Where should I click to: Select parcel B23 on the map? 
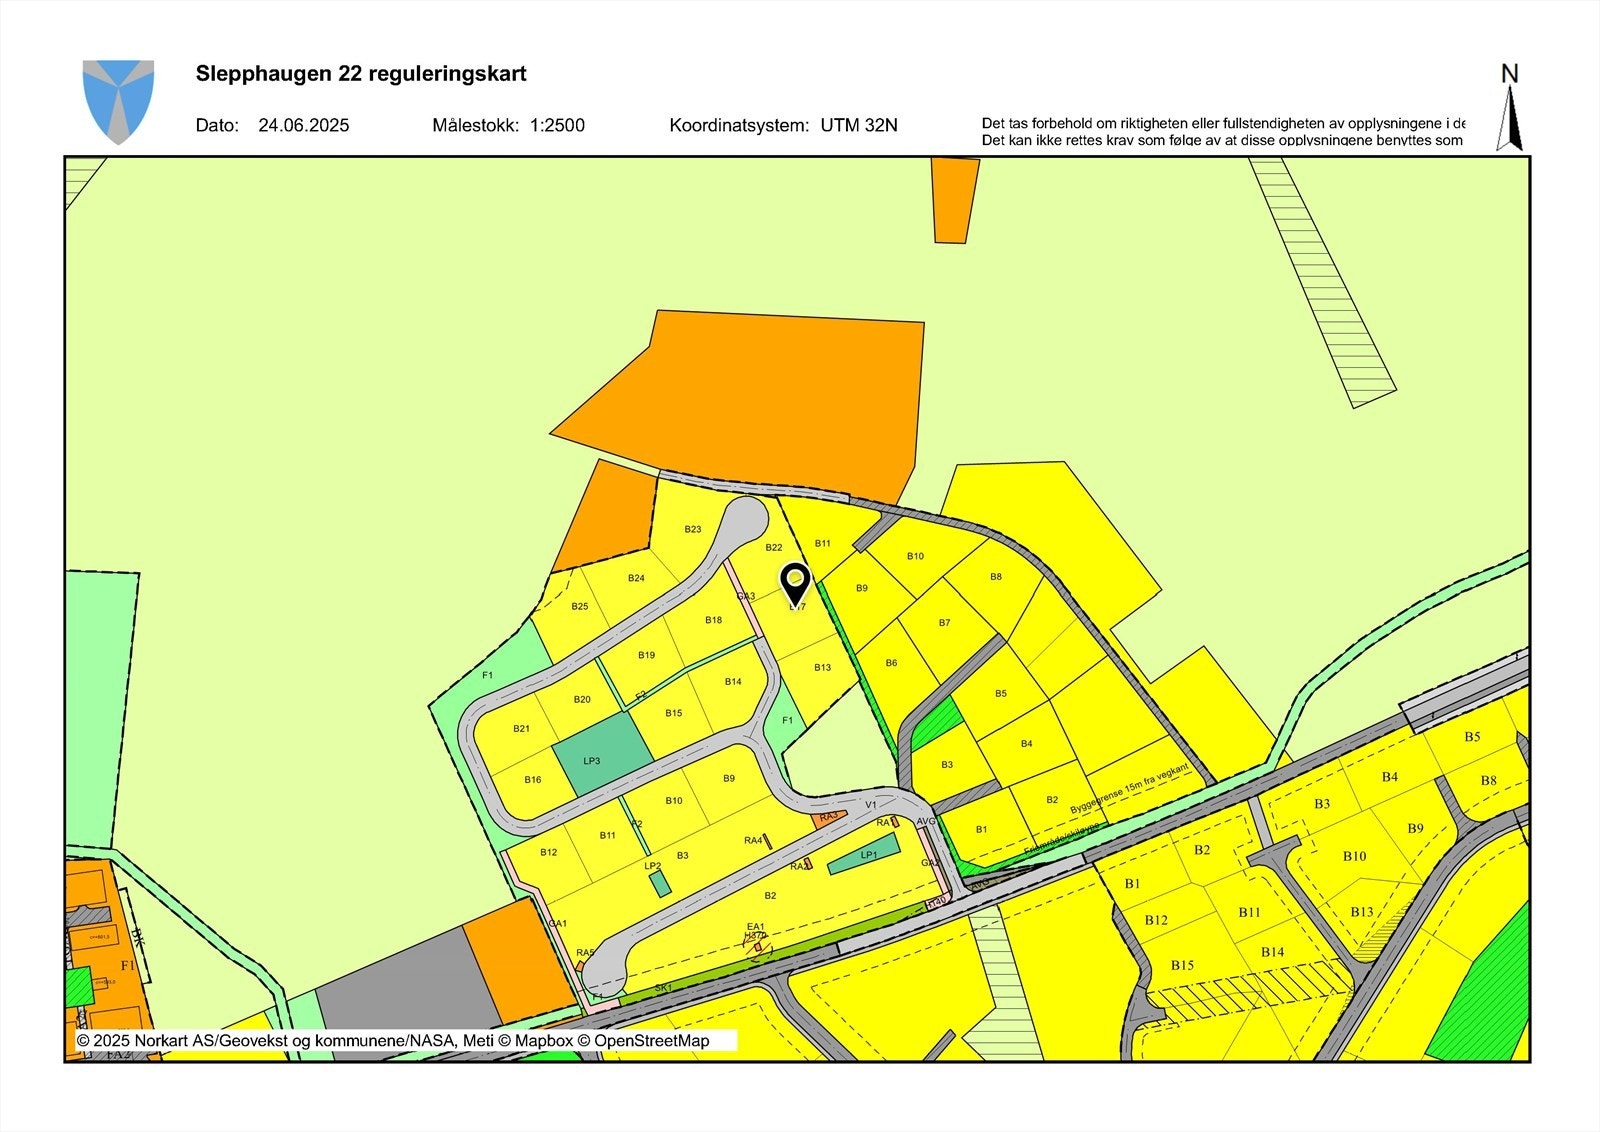pos(694,528)
